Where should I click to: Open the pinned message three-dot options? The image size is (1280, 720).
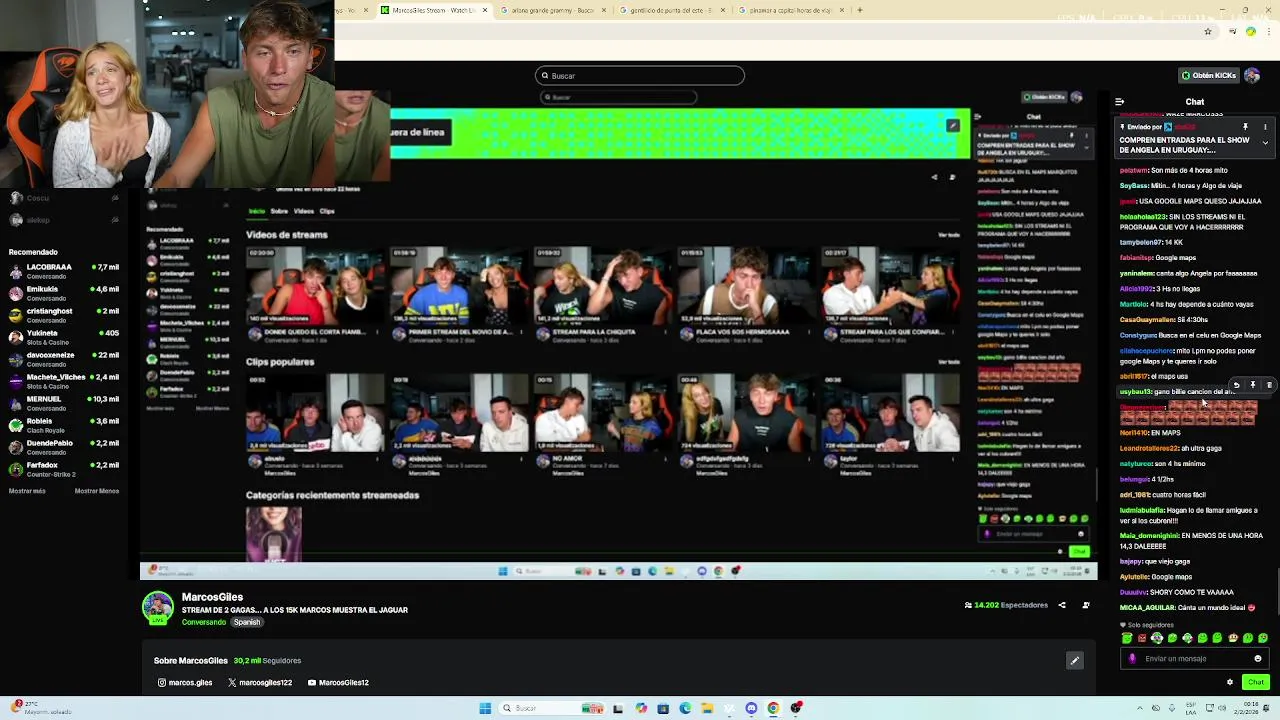(1265, 127)
